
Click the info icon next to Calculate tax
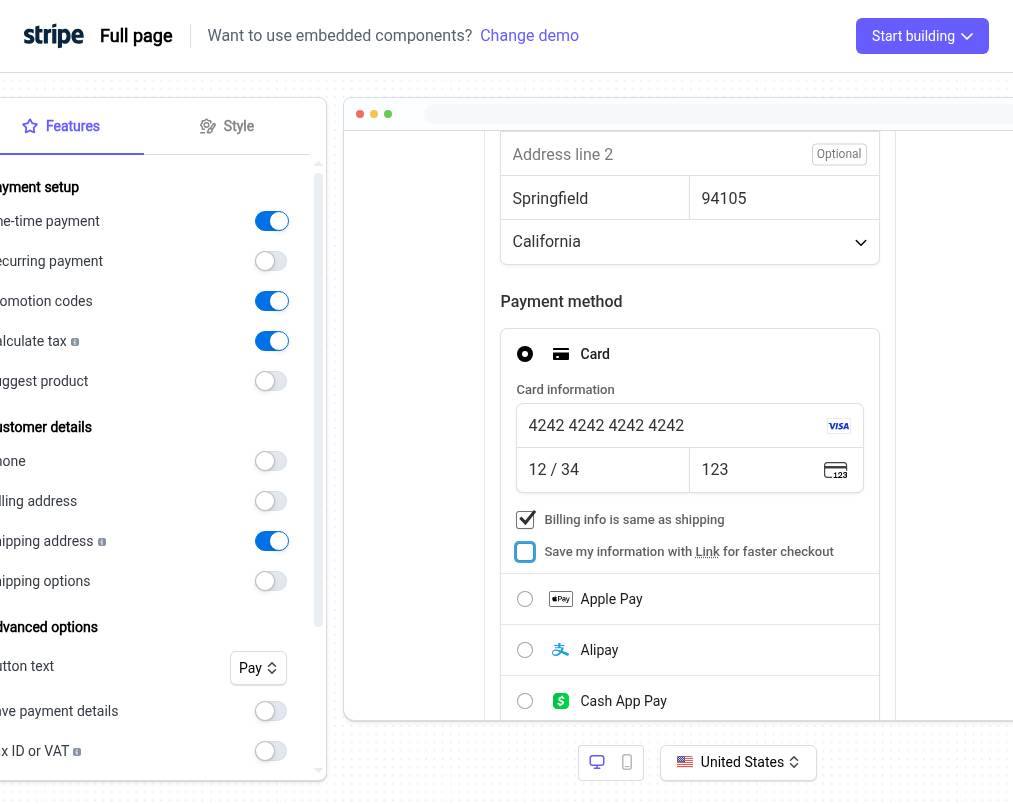(x=75, y=342)
